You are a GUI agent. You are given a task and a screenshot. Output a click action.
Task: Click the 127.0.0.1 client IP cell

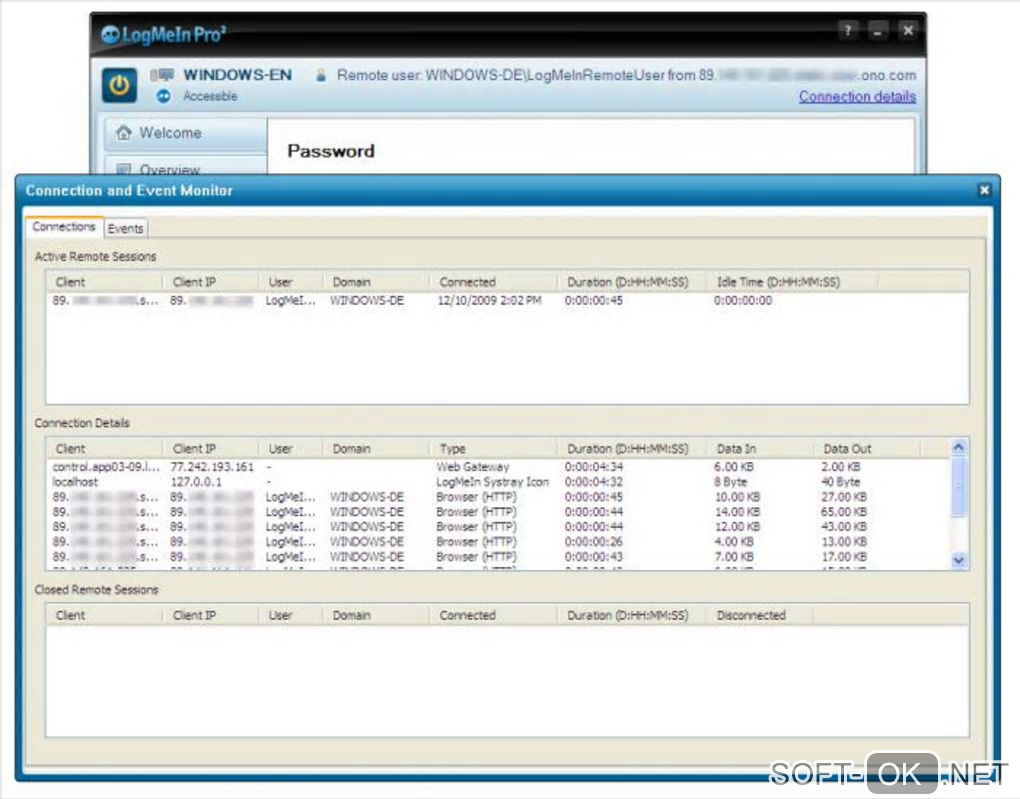[196, 481]
